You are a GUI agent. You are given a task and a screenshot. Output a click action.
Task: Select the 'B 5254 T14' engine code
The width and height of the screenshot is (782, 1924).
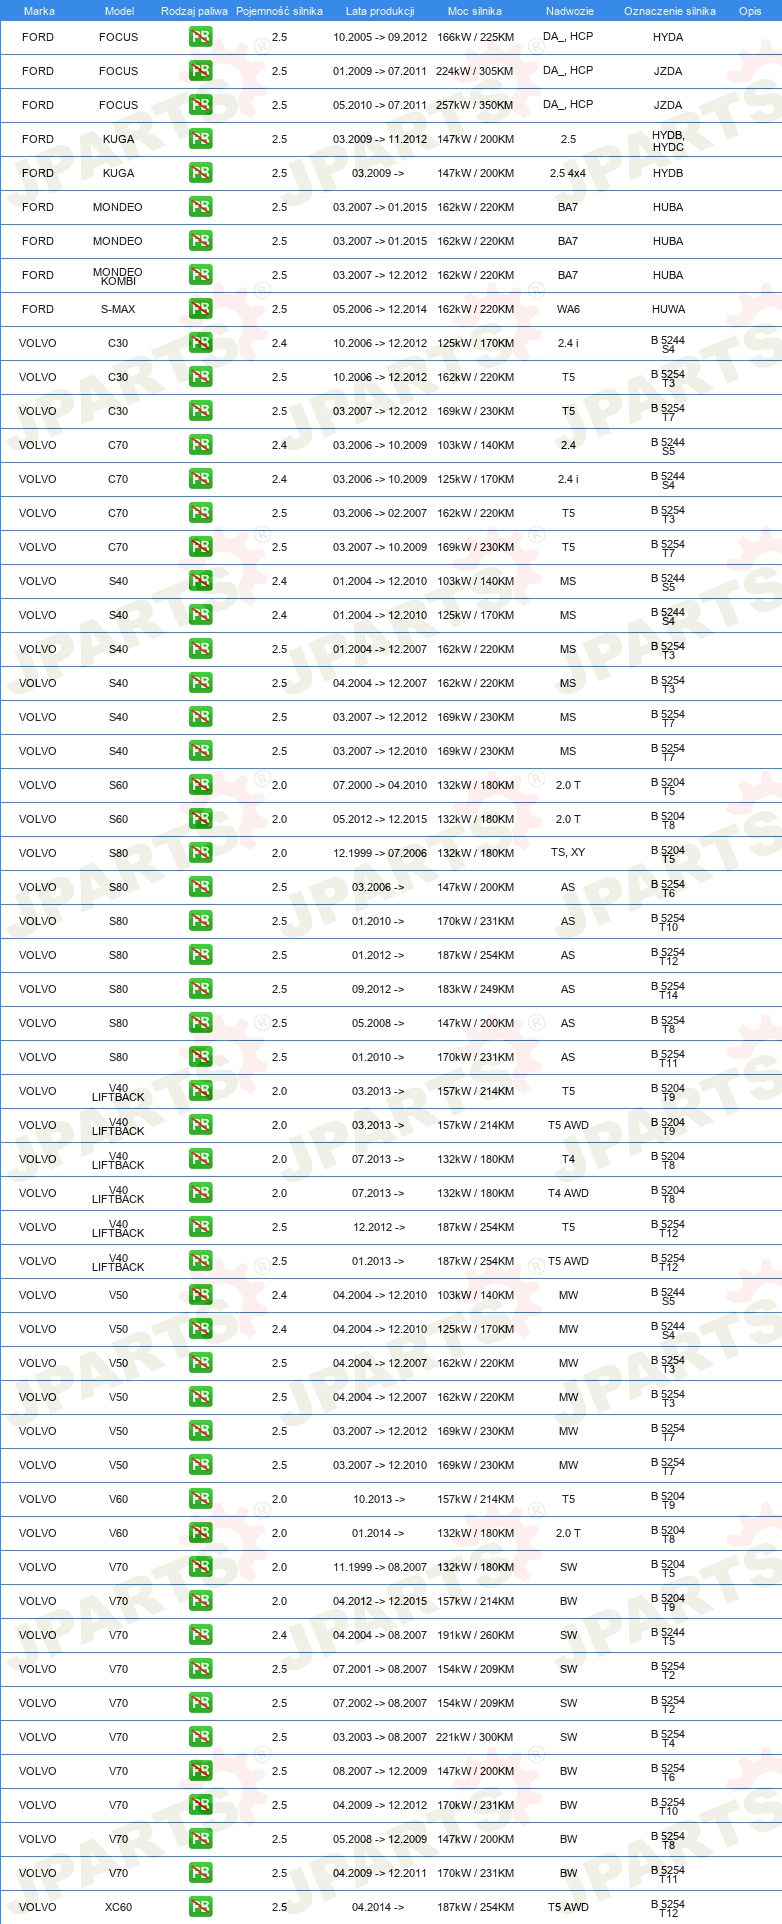click(x=668, y=990)
